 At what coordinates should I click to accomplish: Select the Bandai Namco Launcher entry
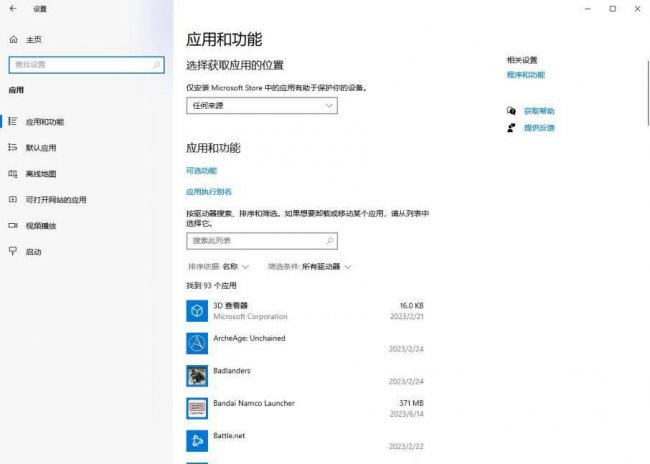click(x=305, y=408)
